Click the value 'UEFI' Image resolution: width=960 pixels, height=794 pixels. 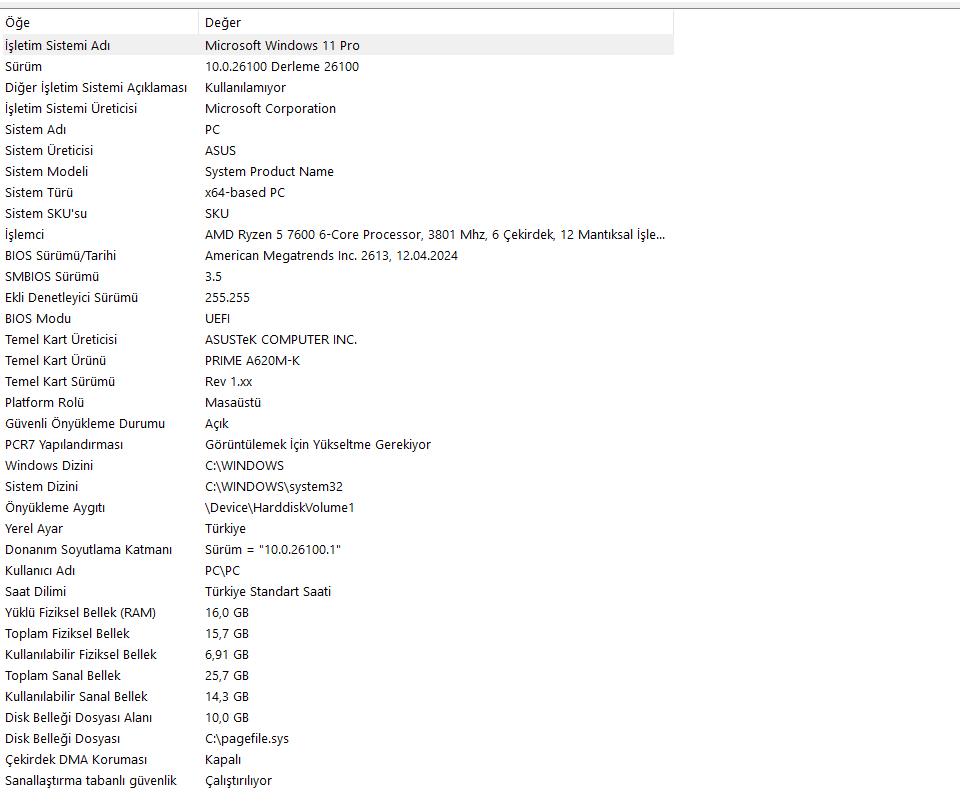[217, 318]
